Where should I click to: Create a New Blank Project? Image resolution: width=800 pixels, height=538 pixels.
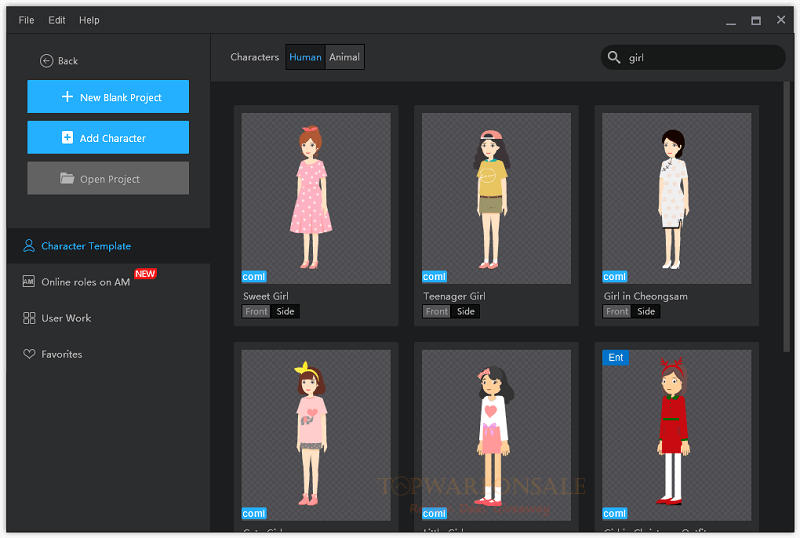(x=108, y=96)
